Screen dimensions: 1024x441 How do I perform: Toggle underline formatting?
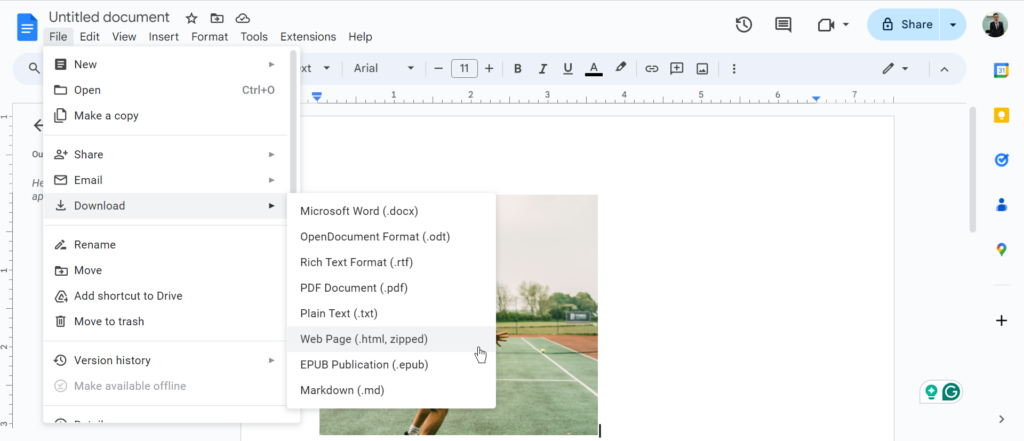click(568, 69)
